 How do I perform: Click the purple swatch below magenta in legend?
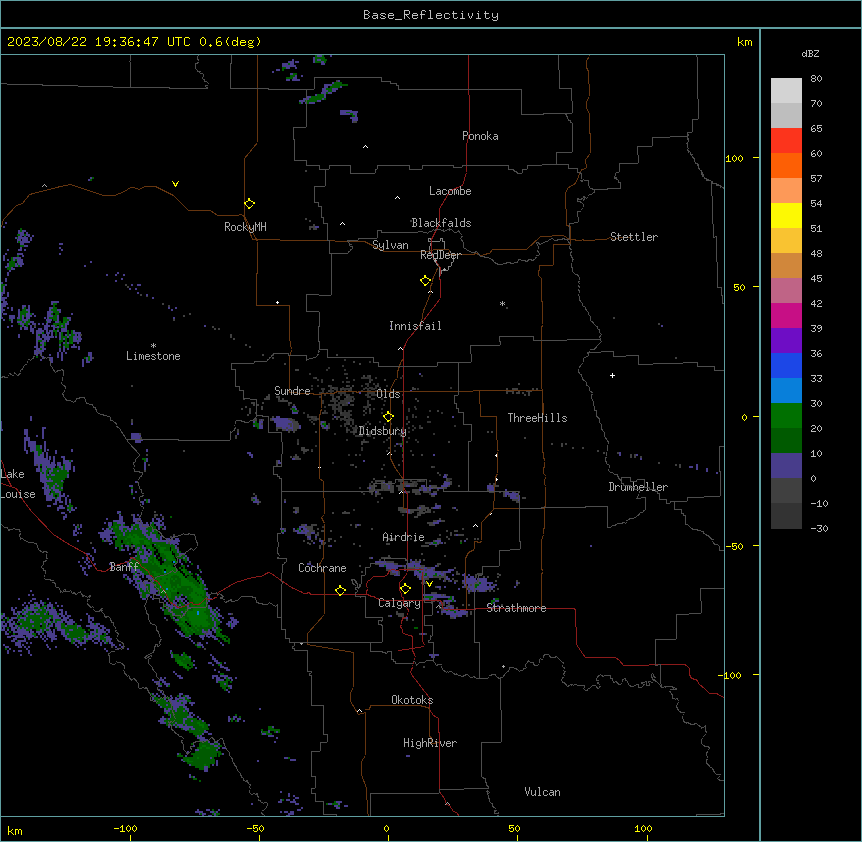(x=786, y=340)
